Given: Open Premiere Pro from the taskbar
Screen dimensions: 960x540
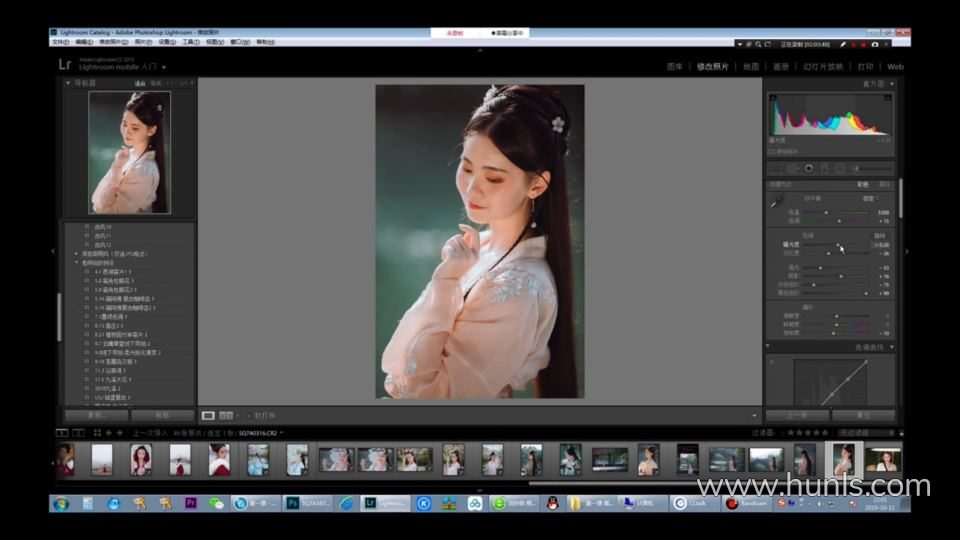Looking at the screenshot, I should [190, 503].
